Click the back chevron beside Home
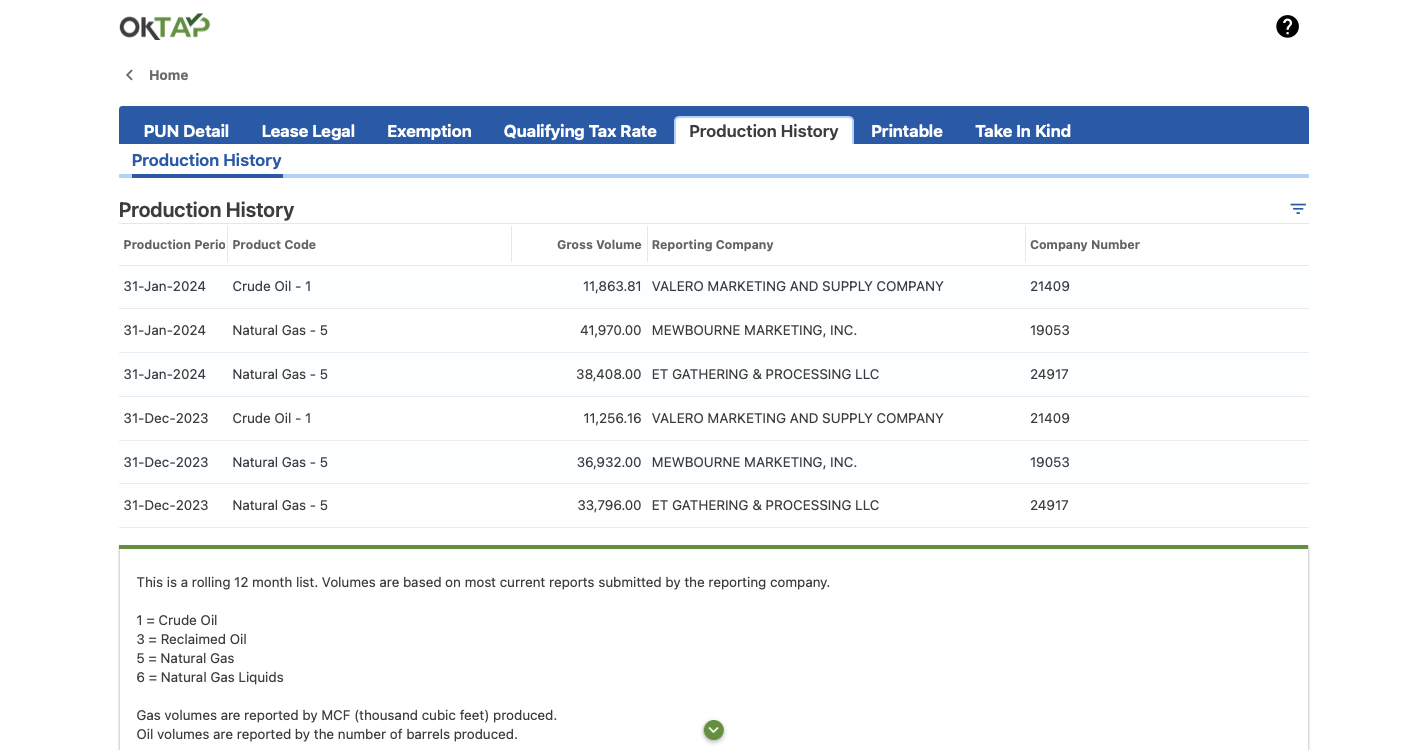 [129, 75]
